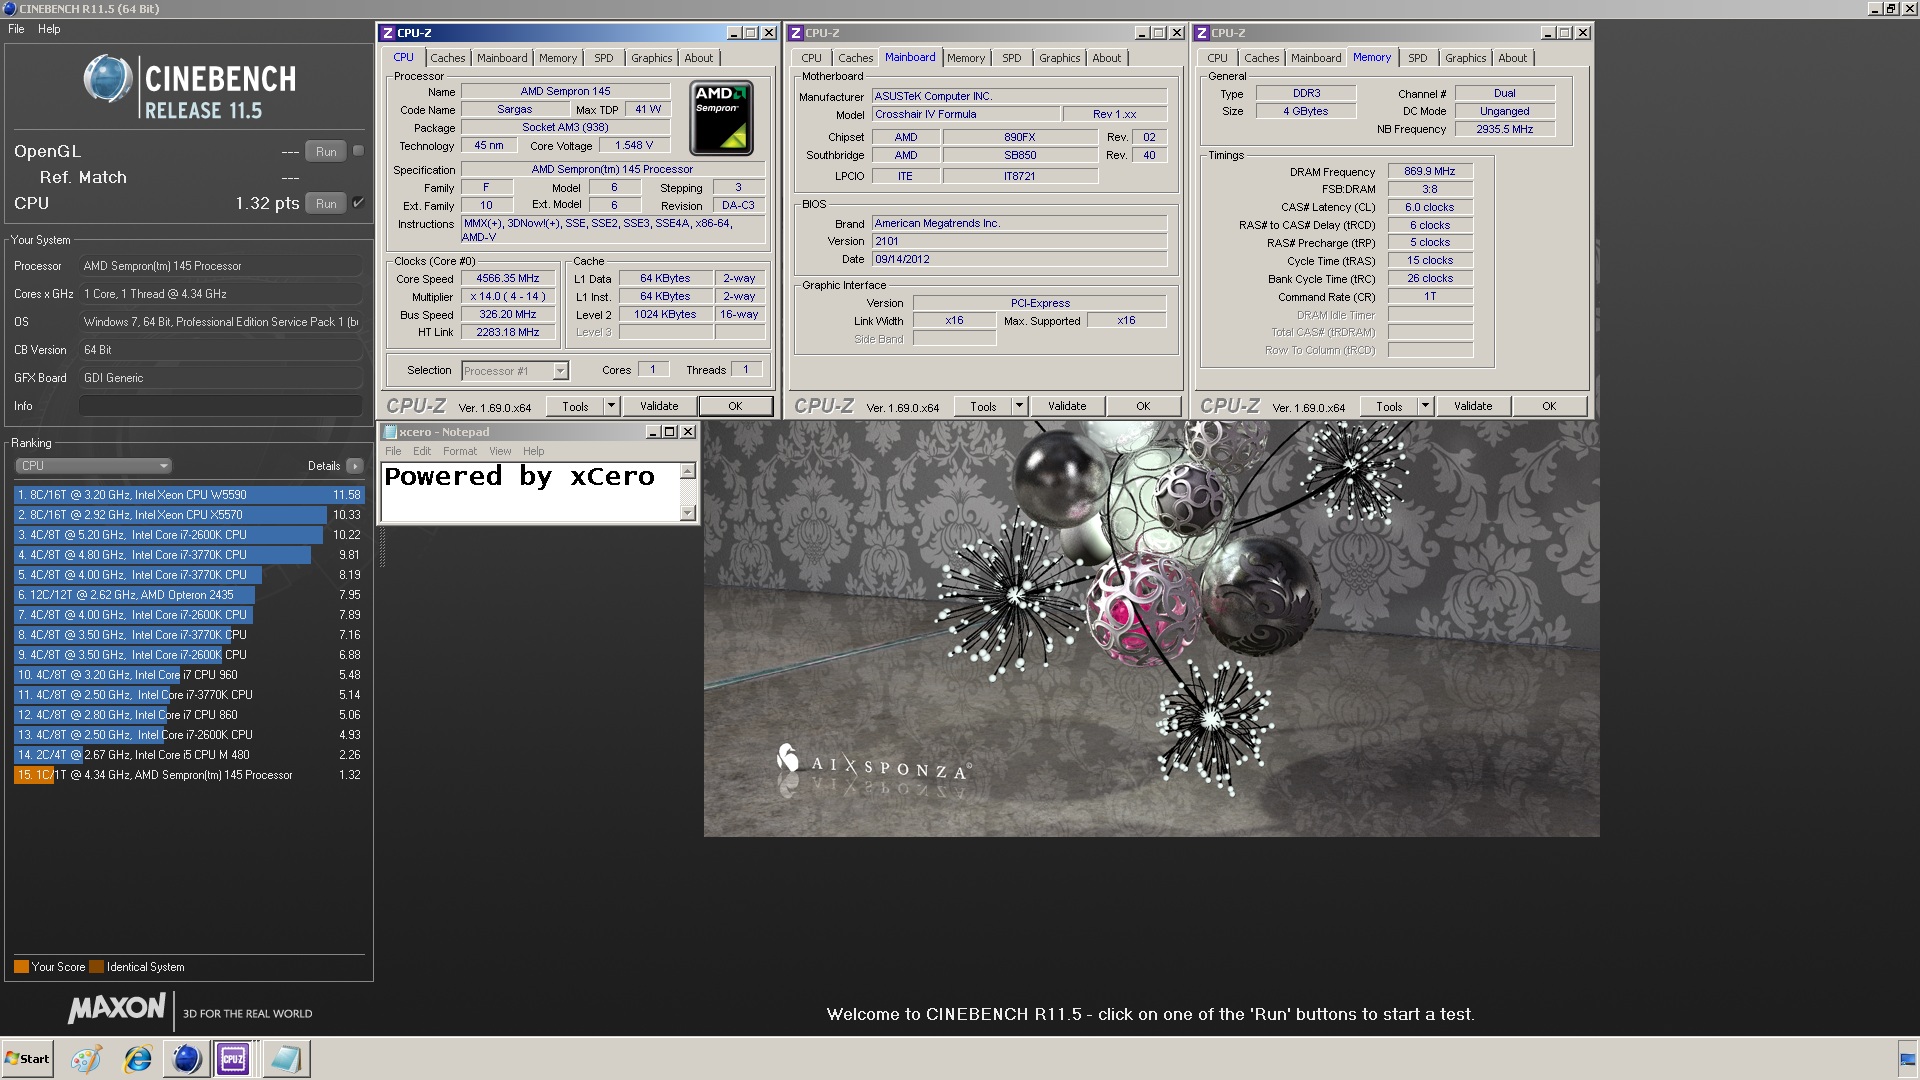Click the Core Speed value 4566.35 MHz
The image size is (1920, 1080).
[508, 279]
